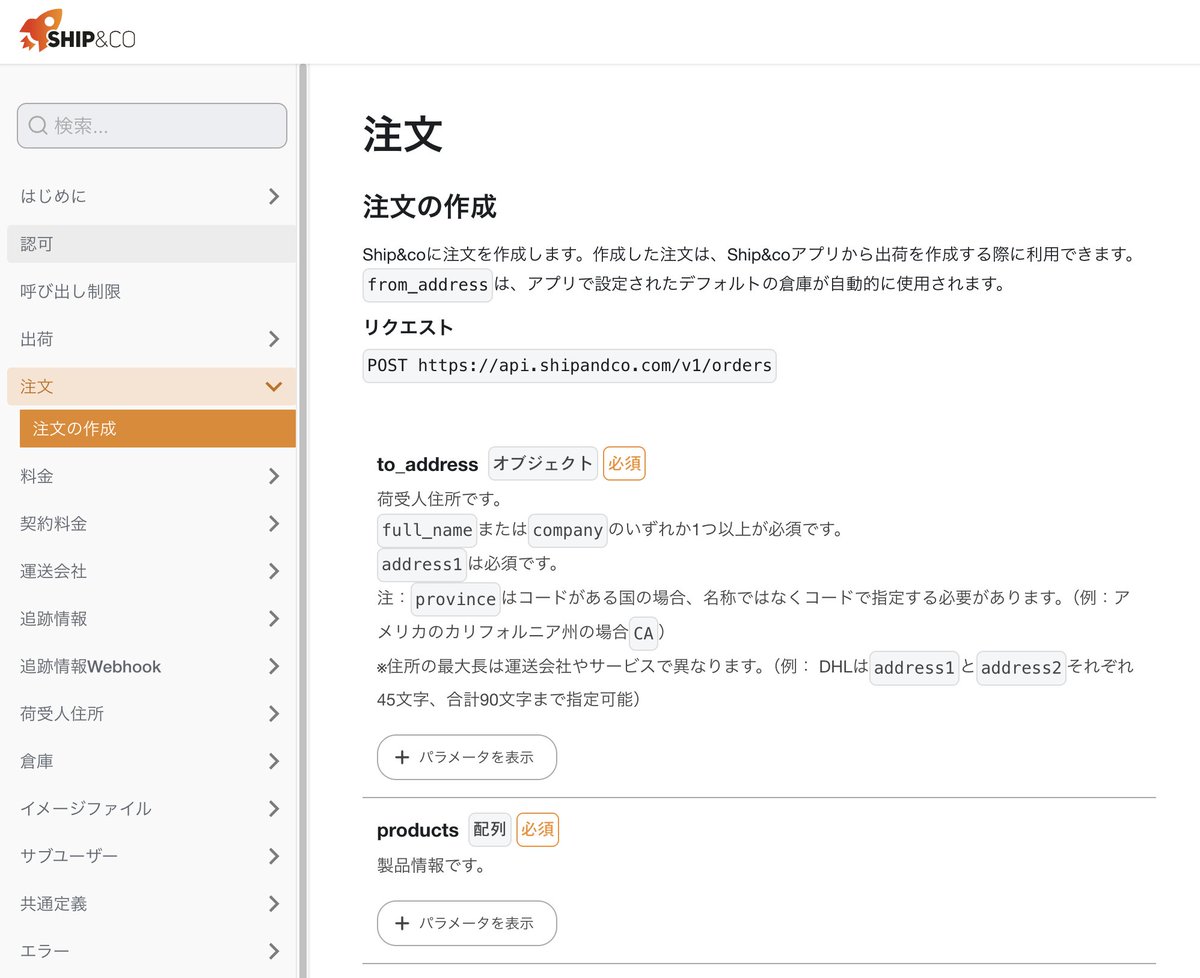
Task: Click the オブジェクト type badge for to_address
Action: tap(542, 463)
